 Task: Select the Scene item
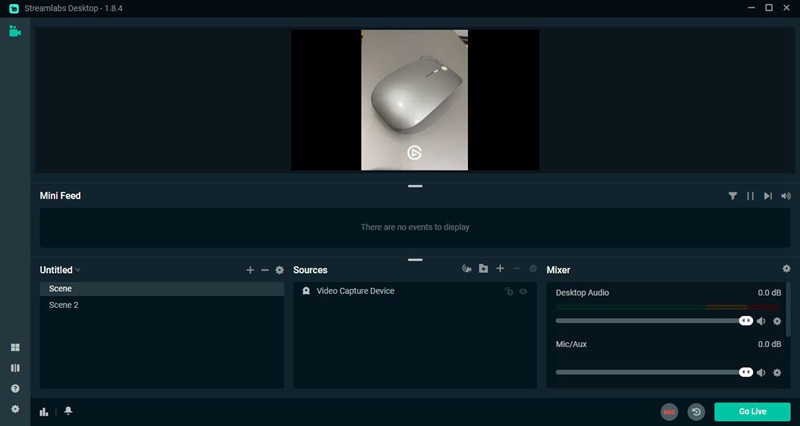pyautogui.click(x=162, y=289)
